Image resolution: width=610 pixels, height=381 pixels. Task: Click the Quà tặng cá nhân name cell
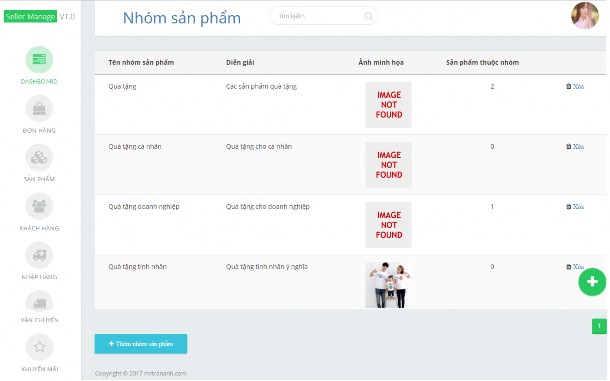(135, 147)
